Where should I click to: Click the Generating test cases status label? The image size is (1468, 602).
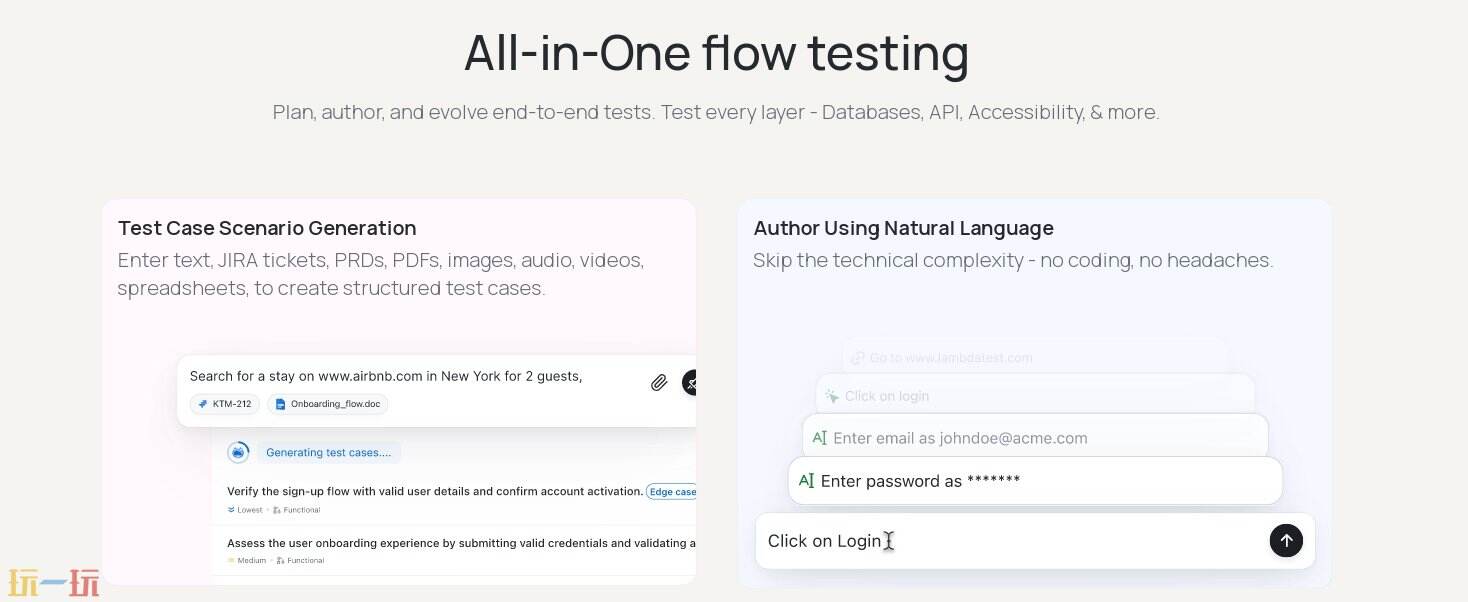coord(328,452)
